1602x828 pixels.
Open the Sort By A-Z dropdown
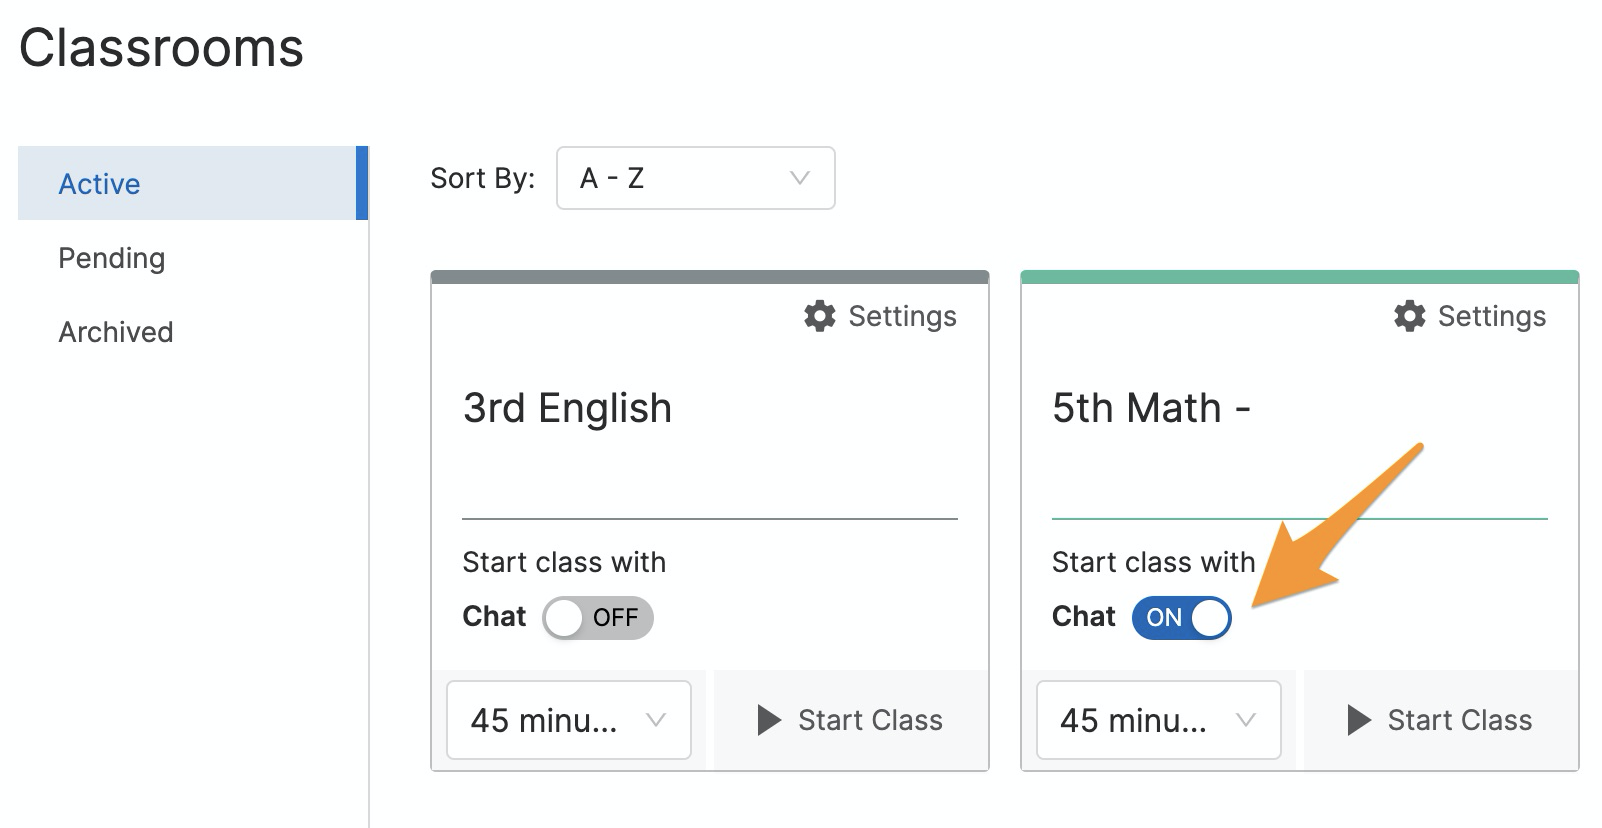[695, 178]
